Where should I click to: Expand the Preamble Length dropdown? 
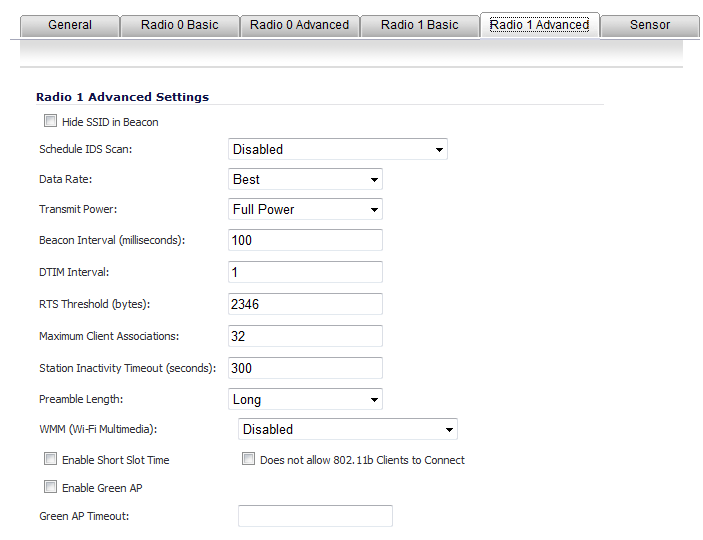click(x=305, y=399)
